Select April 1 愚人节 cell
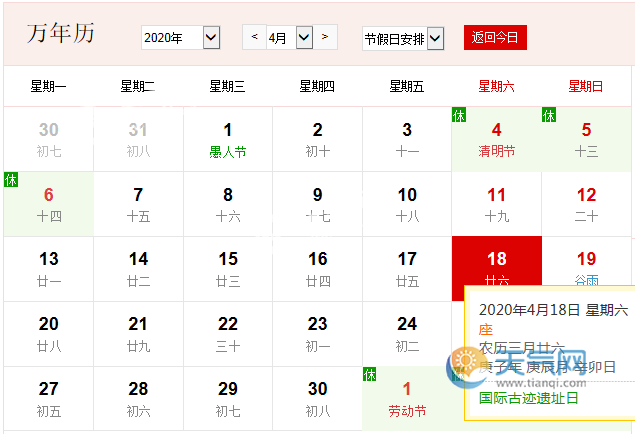Image resolution: width=635 pixels, height=434 pixels. point(228,139)
